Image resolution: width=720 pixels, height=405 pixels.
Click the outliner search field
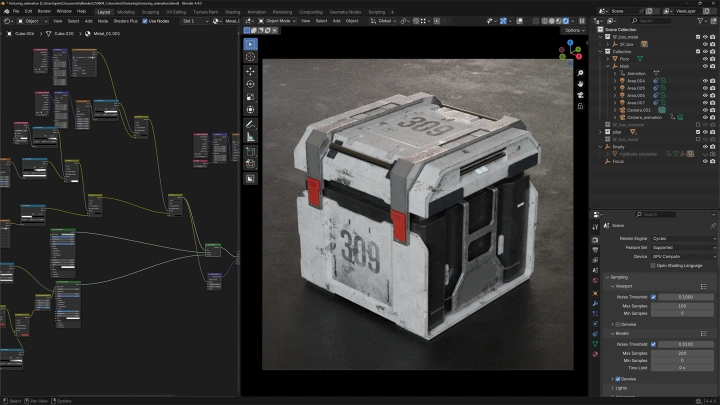[650, 20]
